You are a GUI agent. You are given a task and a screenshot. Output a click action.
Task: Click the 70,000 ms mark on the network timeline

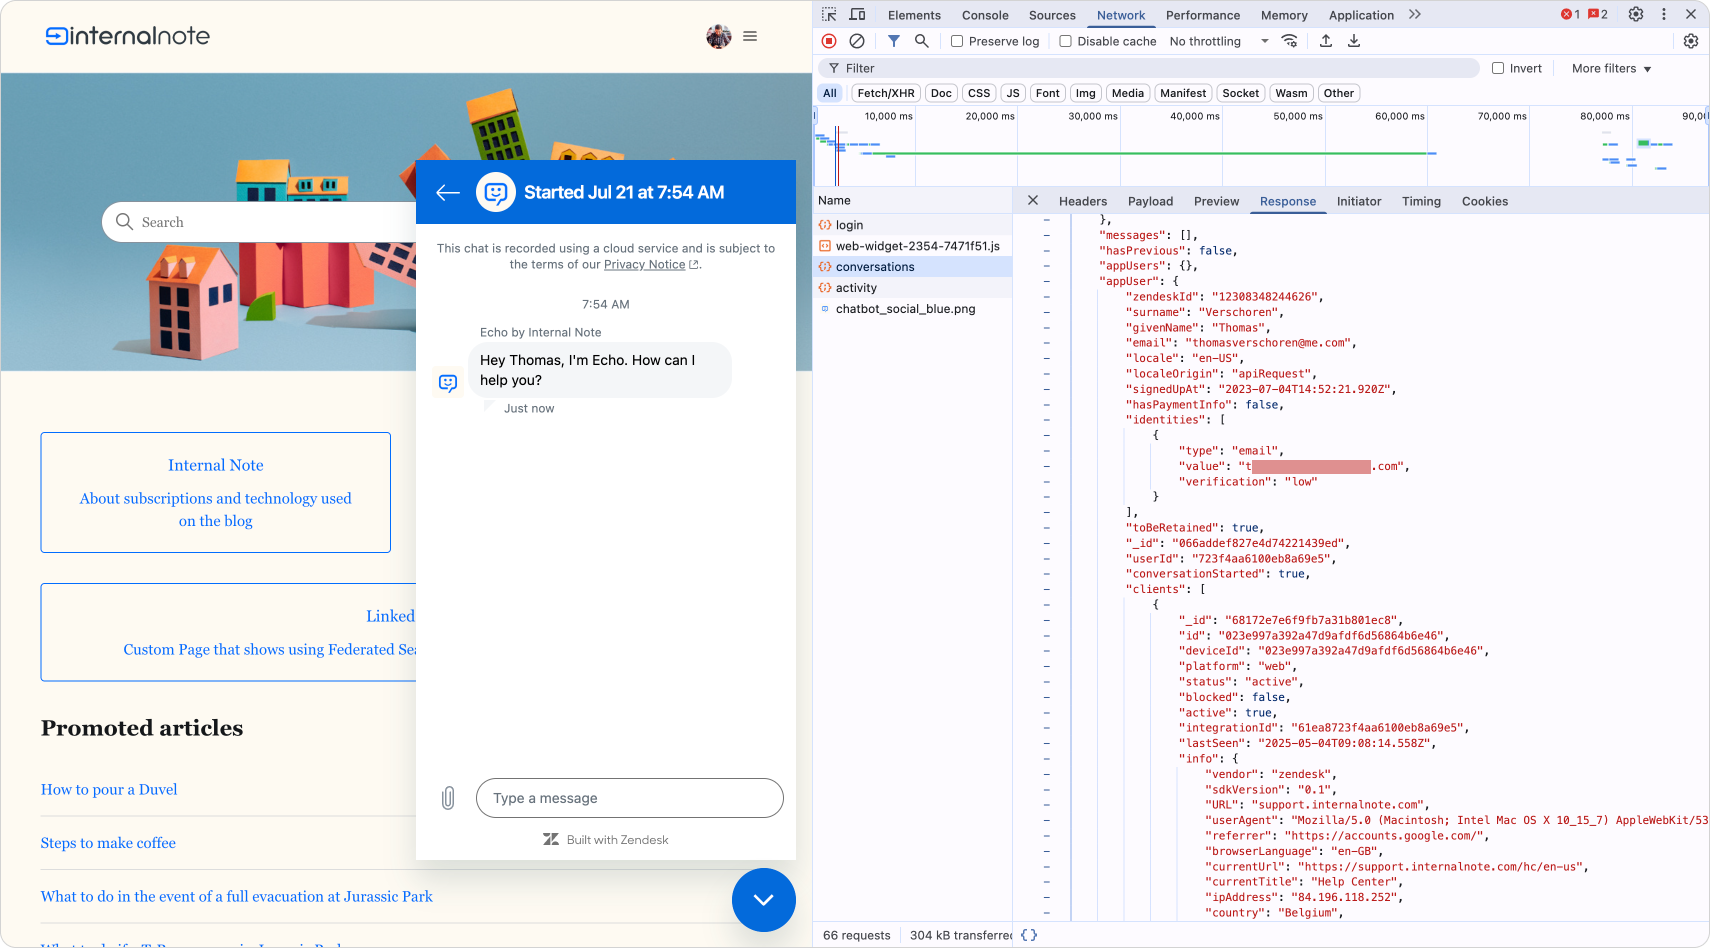pos(1502,116)
